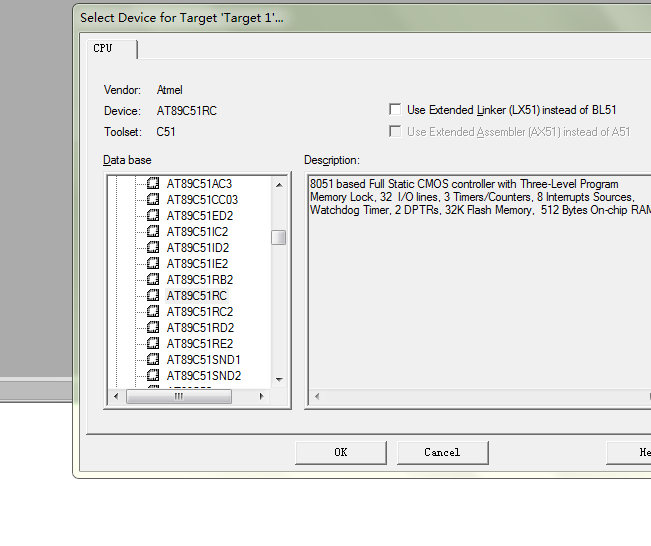This screenshot has width=651, height=546.
Task: Pick the AT89C51IC2 device entry
Action: click(197, 232)
